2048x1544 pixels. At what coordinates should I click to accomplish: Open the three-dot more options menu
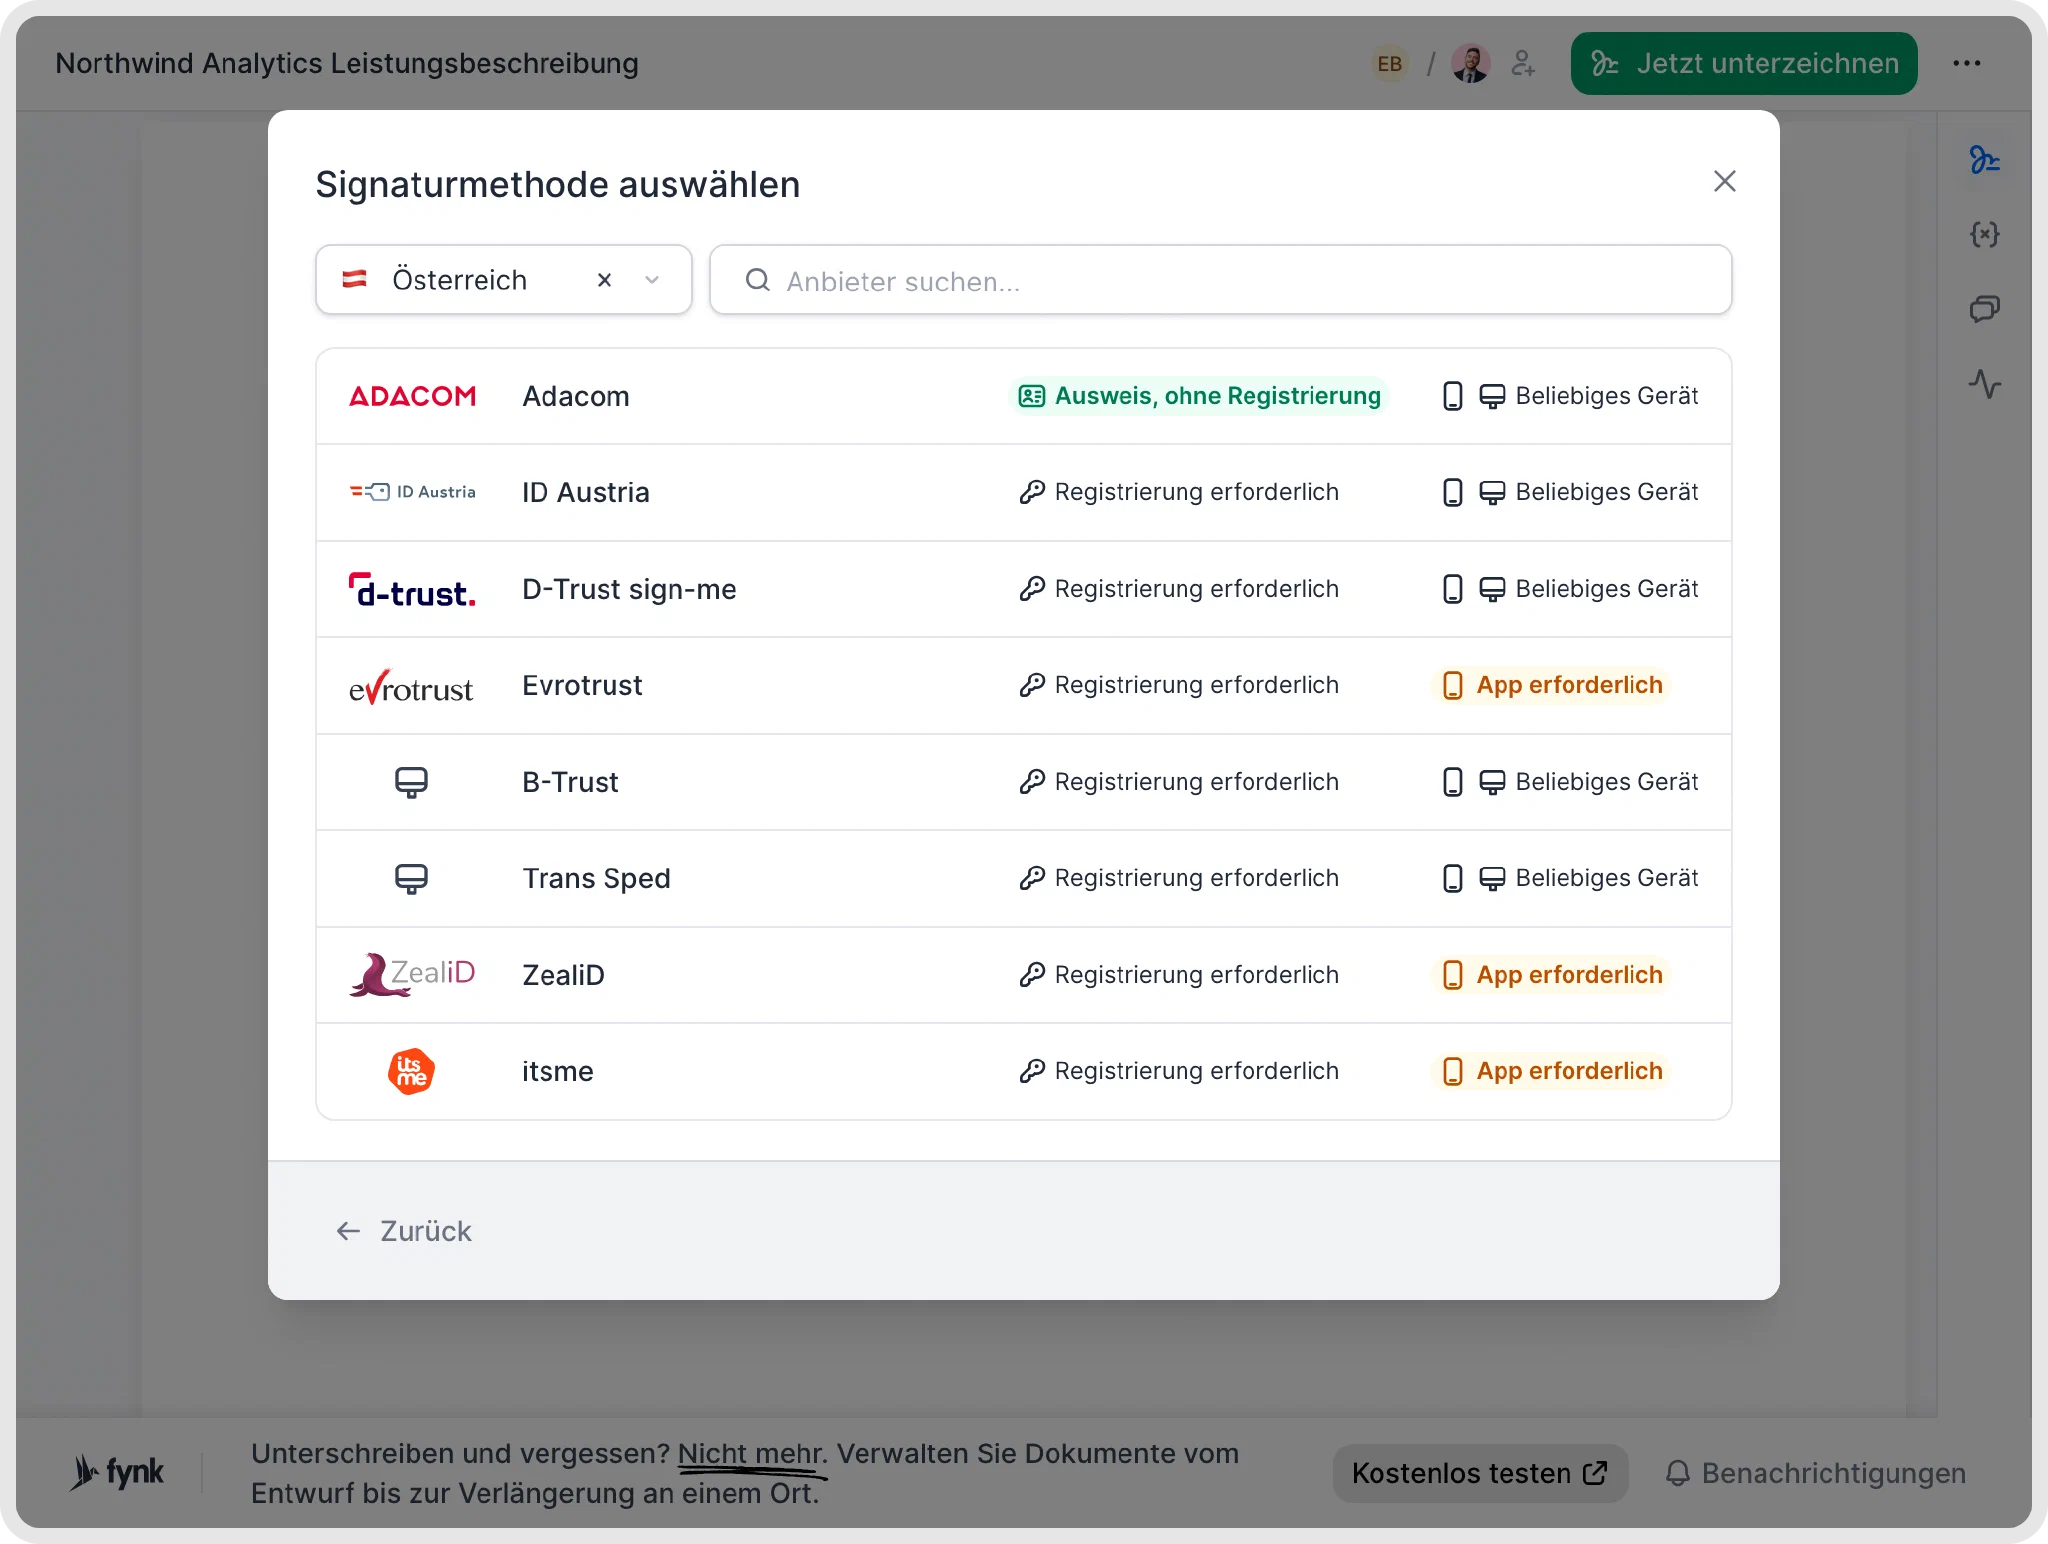coord(1967,63)
